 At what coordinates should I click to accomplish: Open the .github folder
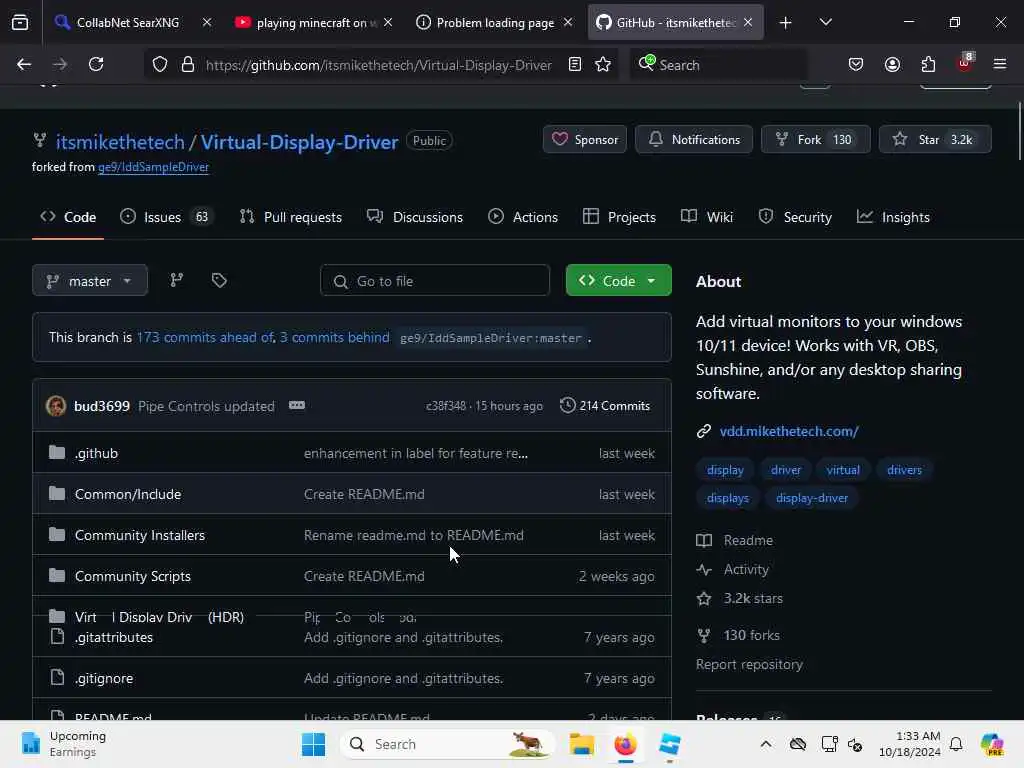click(x=96, y=453)
